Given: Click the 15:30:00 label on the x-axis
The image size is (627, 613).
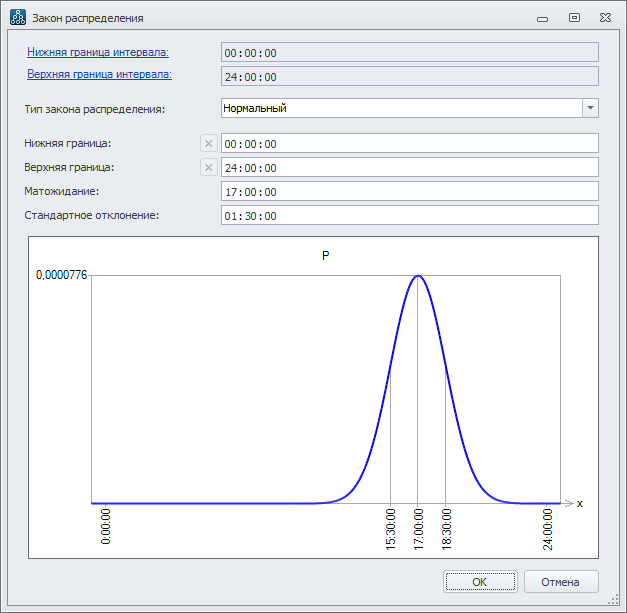Looking at the screenshot, I should pos(390,529).
